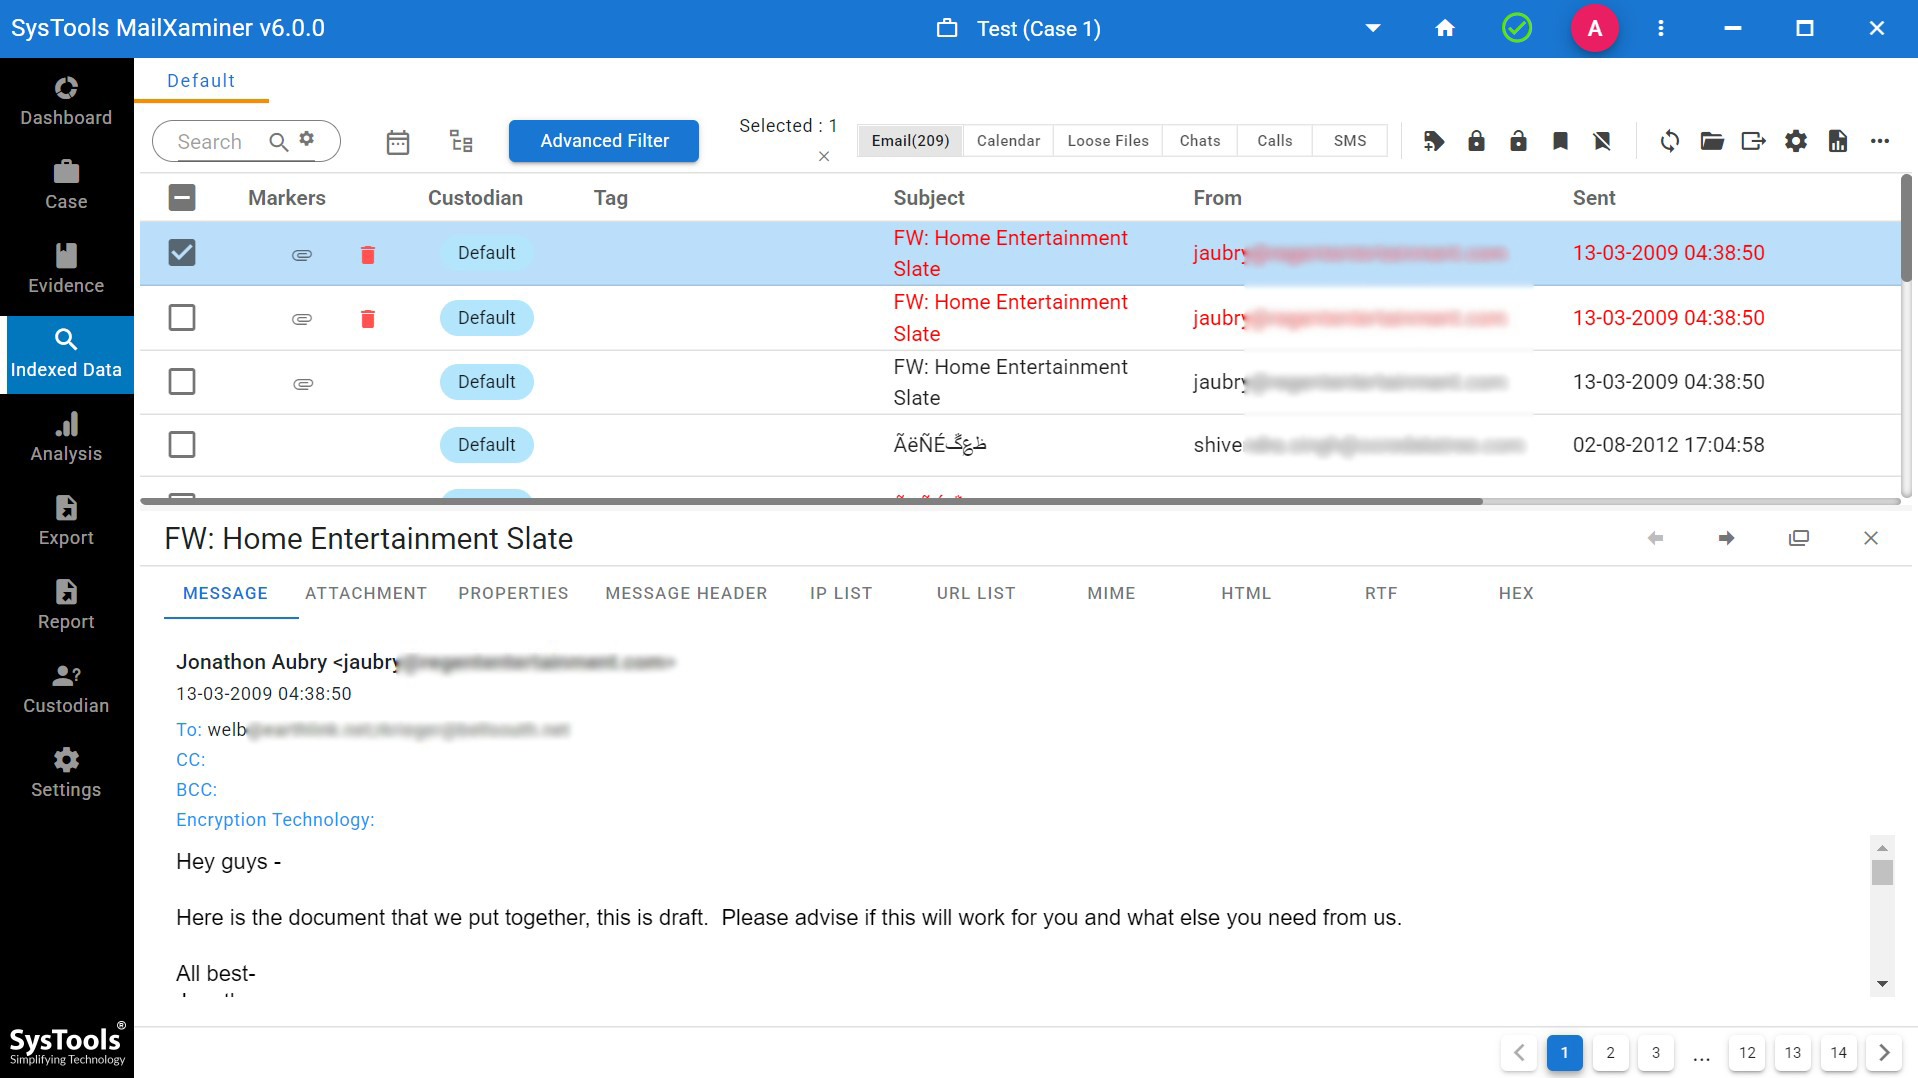
Task: Switch to the Default tab
Action: (x=201, y=81)
